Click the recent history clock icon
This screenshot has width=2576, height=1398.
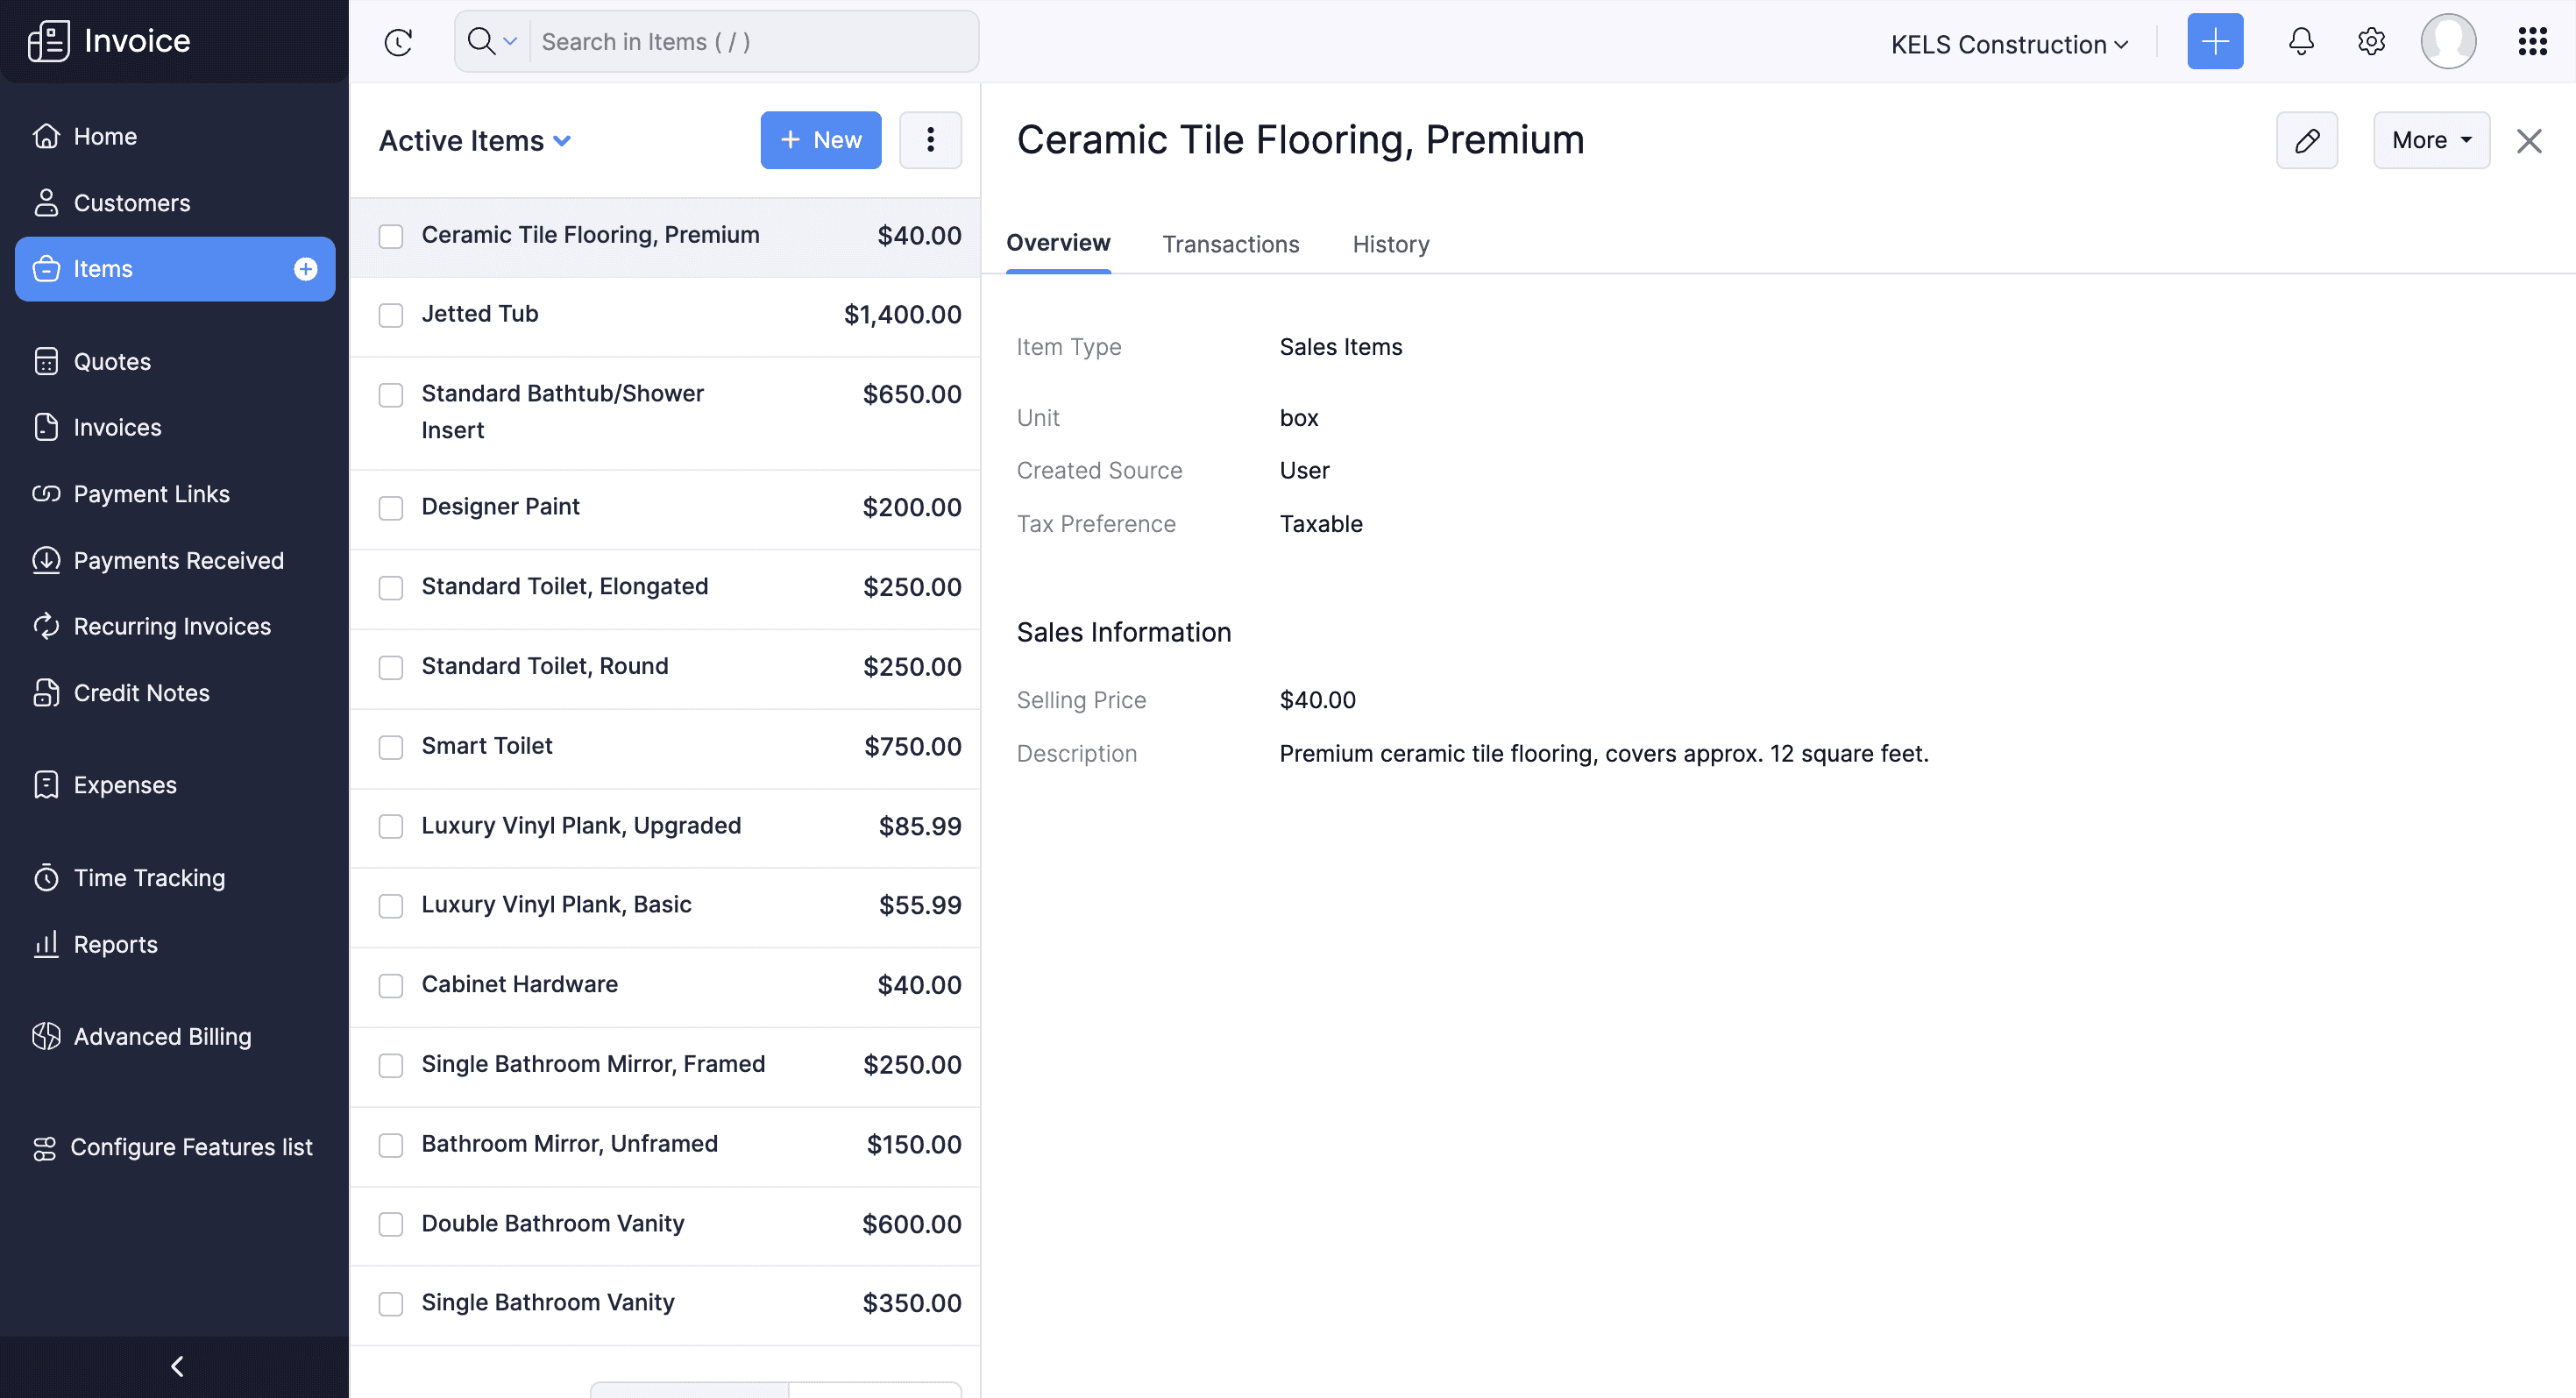tap(398, 42)
